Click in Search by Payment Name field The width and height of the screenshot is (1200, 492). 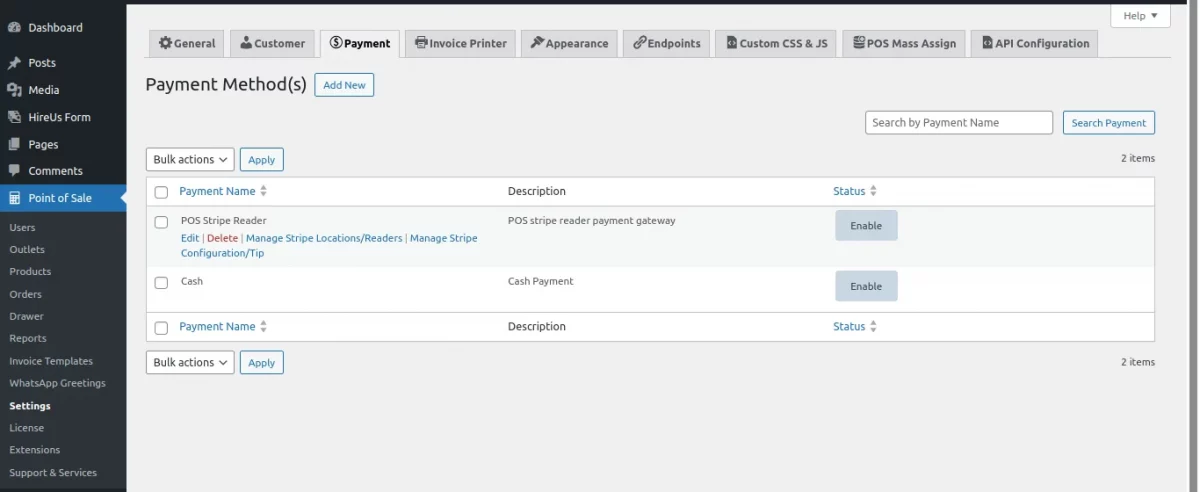pos(959,123)
